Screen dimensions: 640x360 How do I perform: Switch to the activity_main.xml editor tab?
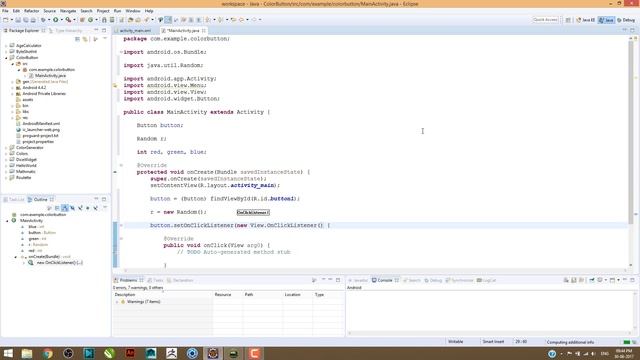(x=135, y=31)
